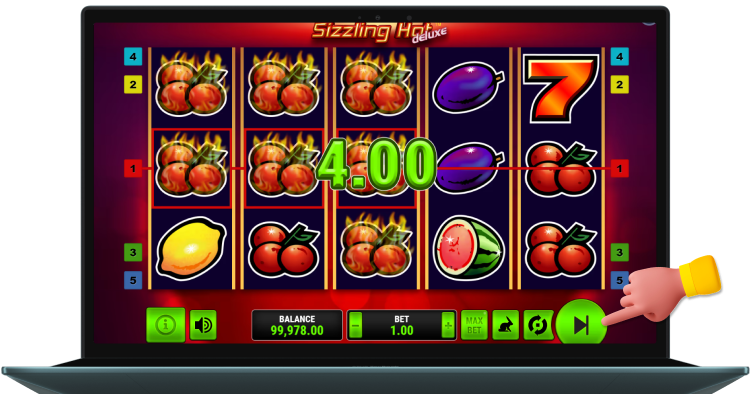This screenshot has width=750, height=400.
Task: Click payline 4 marker on right side
Action: [x=619, y=56]
